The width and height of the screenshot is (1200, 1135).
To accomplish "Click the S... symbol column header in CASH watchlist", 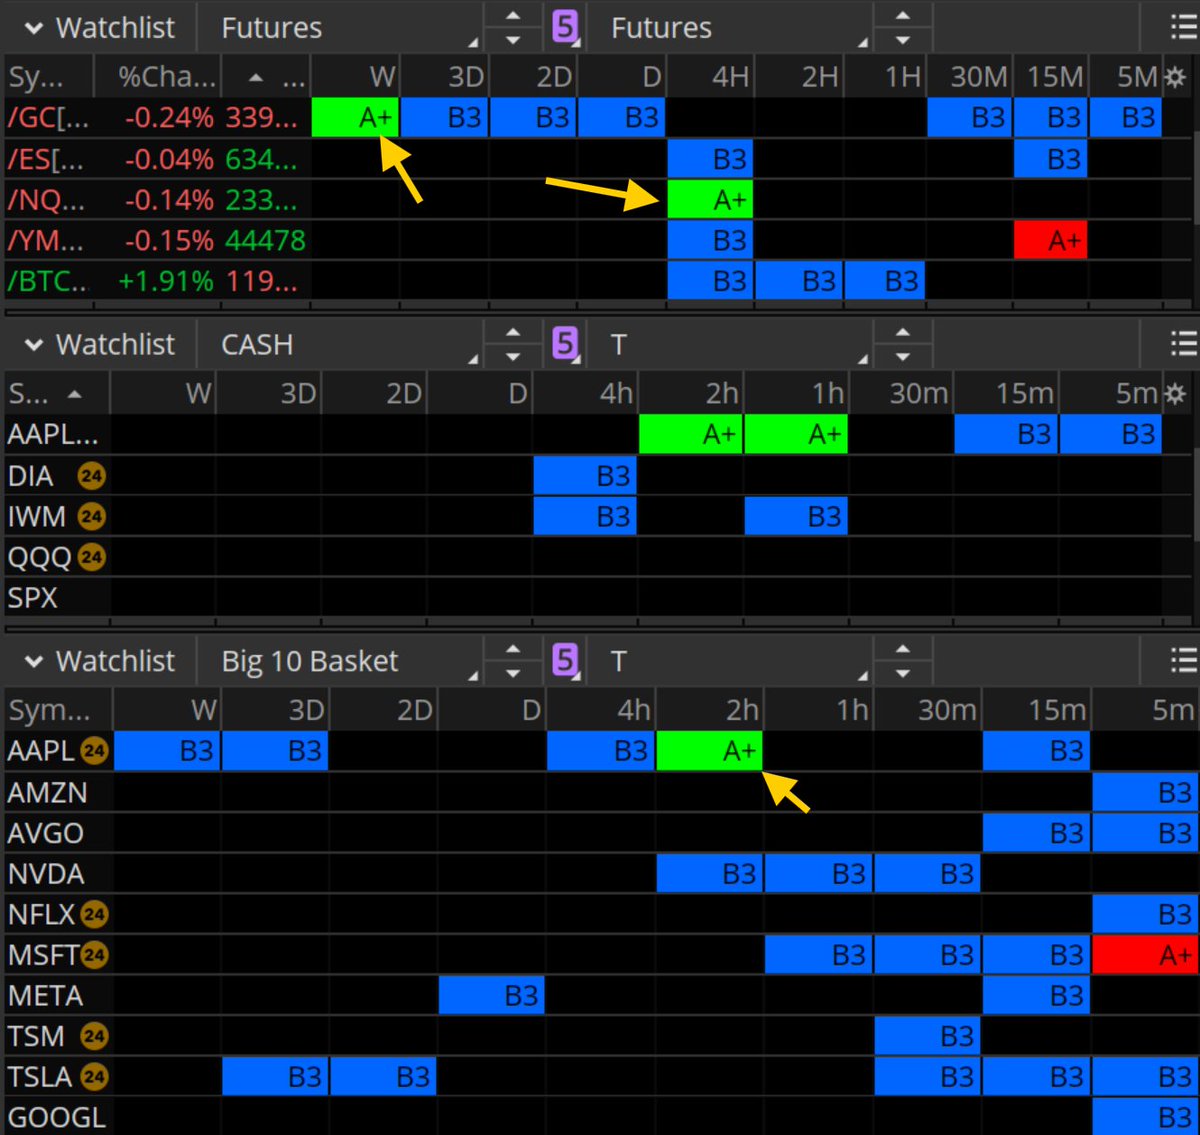I will (56, 393).
